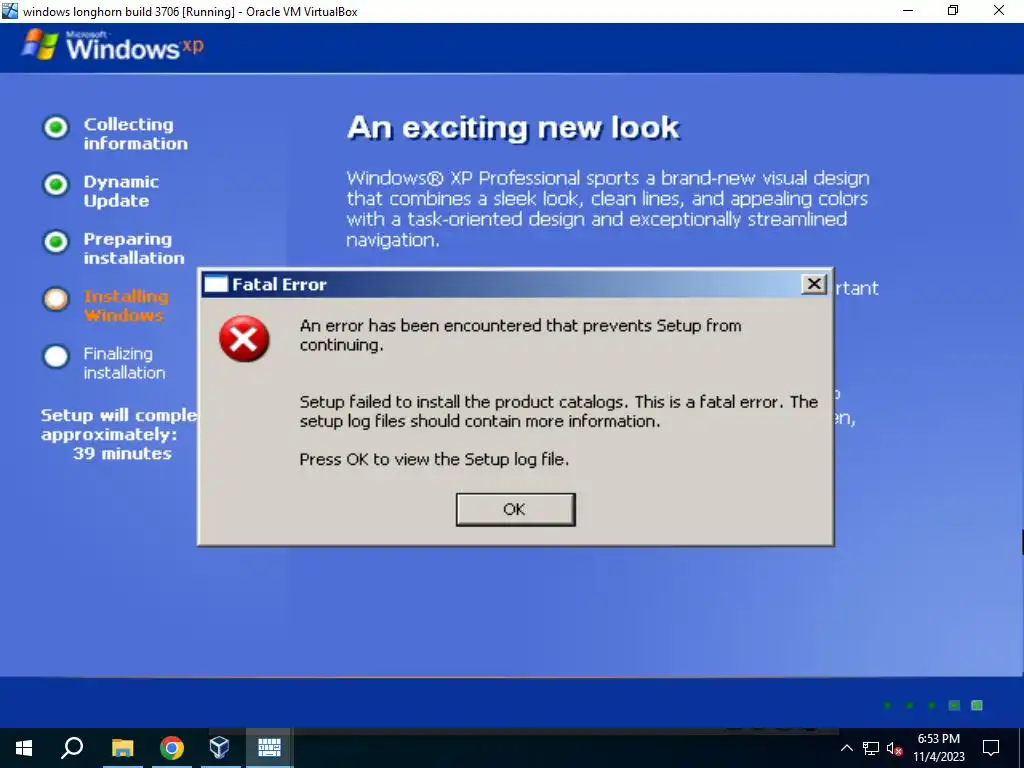Close the Fatal Error dialog
This screenshot has height=768, width=1024.
(814, 284)
